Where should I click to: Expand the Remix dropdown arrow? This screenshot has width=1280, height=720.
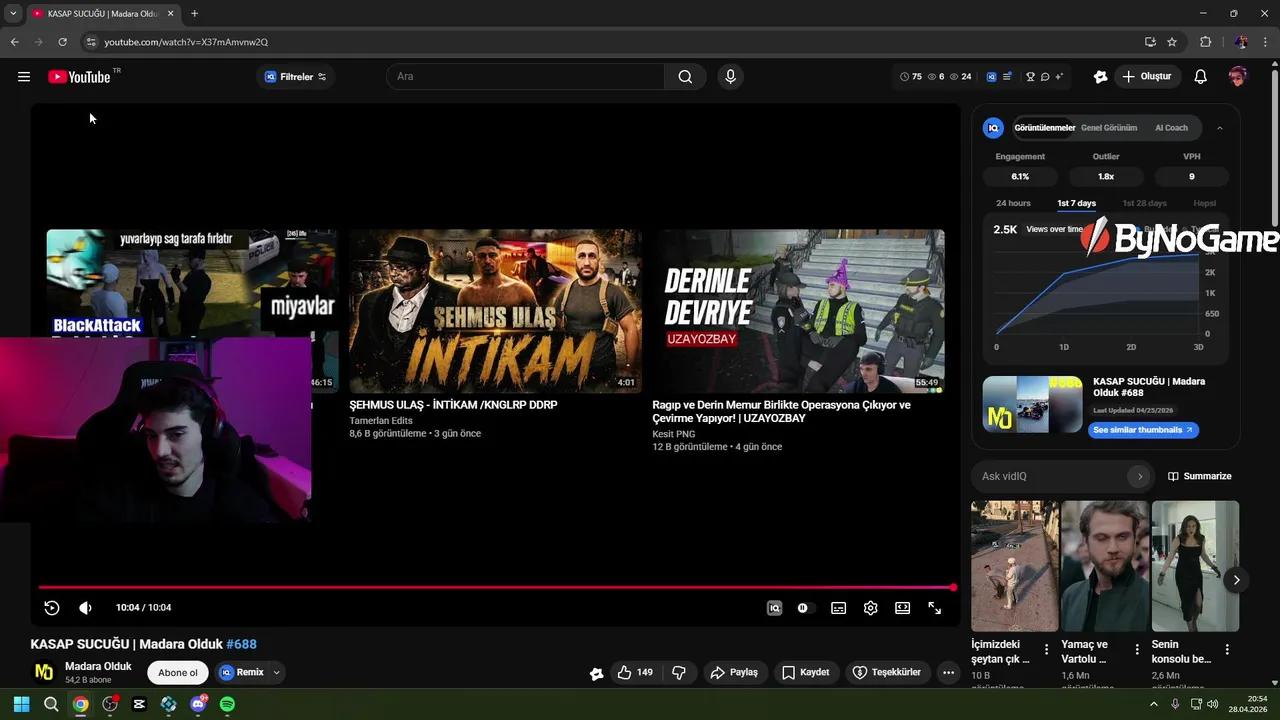(276, 673)
